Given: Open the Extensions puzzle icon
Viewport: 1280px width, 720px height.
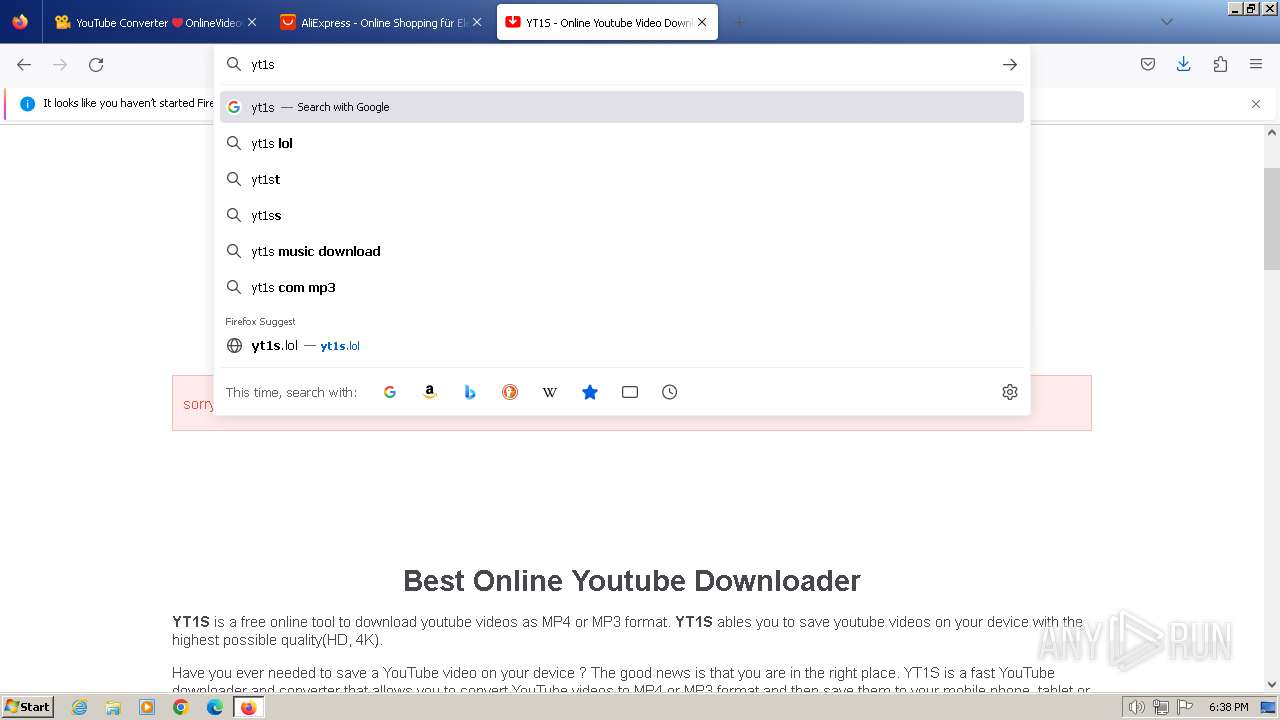Looking at the screenshot, I should click(x=1220, y=64).
